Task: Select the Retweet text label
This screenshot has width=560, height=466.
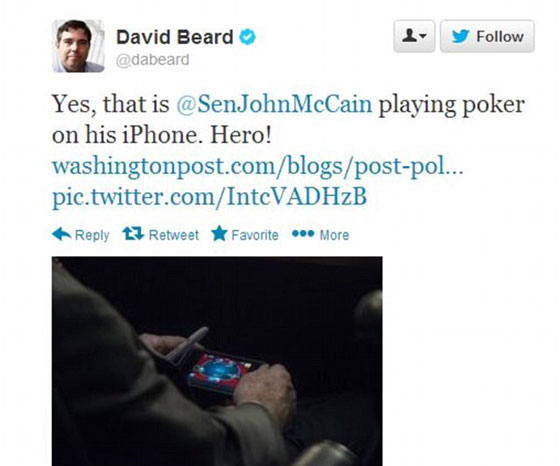Action: coord(174,235)
